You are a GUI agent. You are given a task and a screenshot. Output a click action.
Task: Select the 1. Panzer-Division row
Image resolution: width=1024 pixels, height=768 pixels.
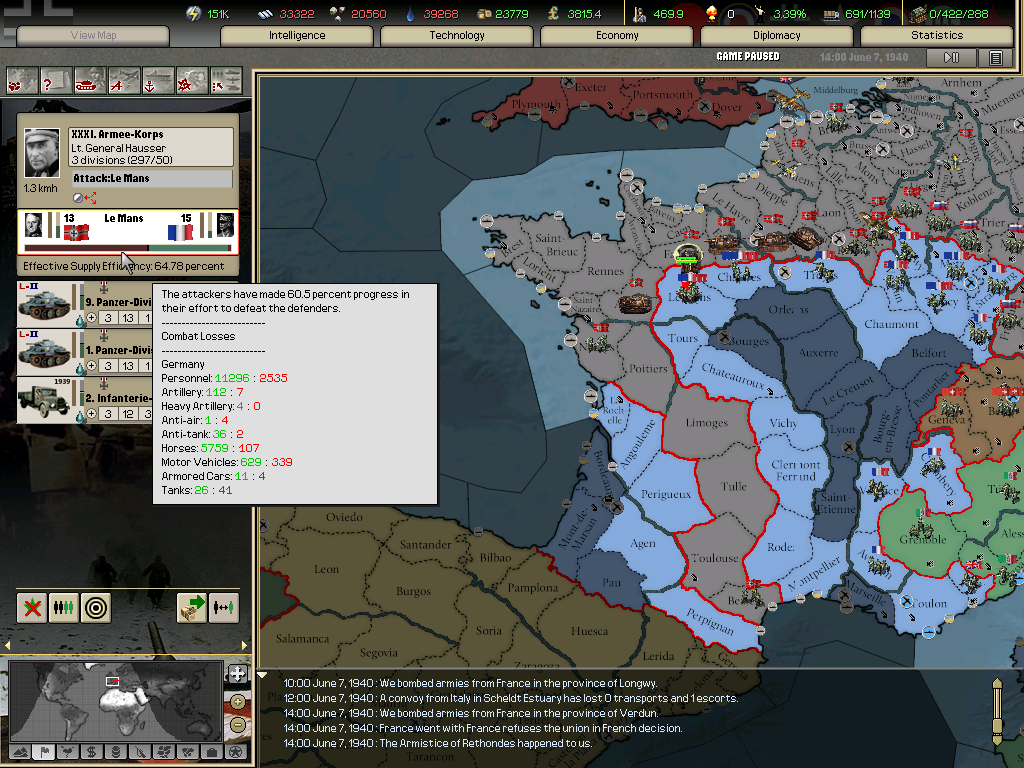tap(85, 353)
